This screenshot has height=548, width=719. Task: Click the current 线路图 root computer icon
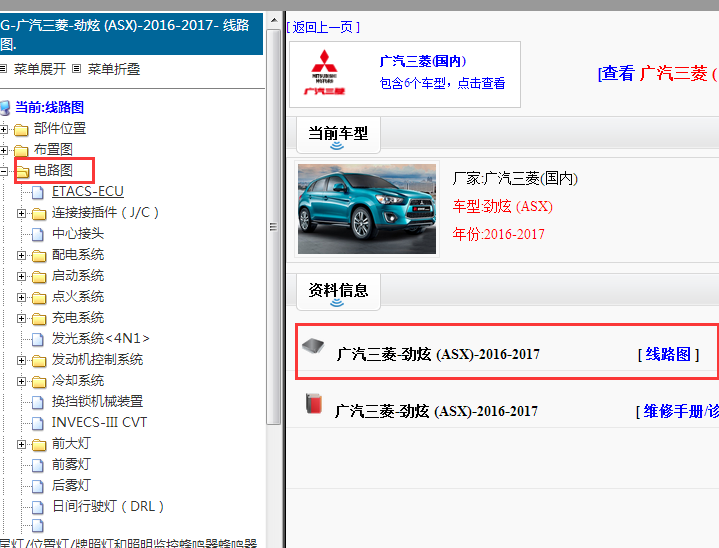pos(5,109)
